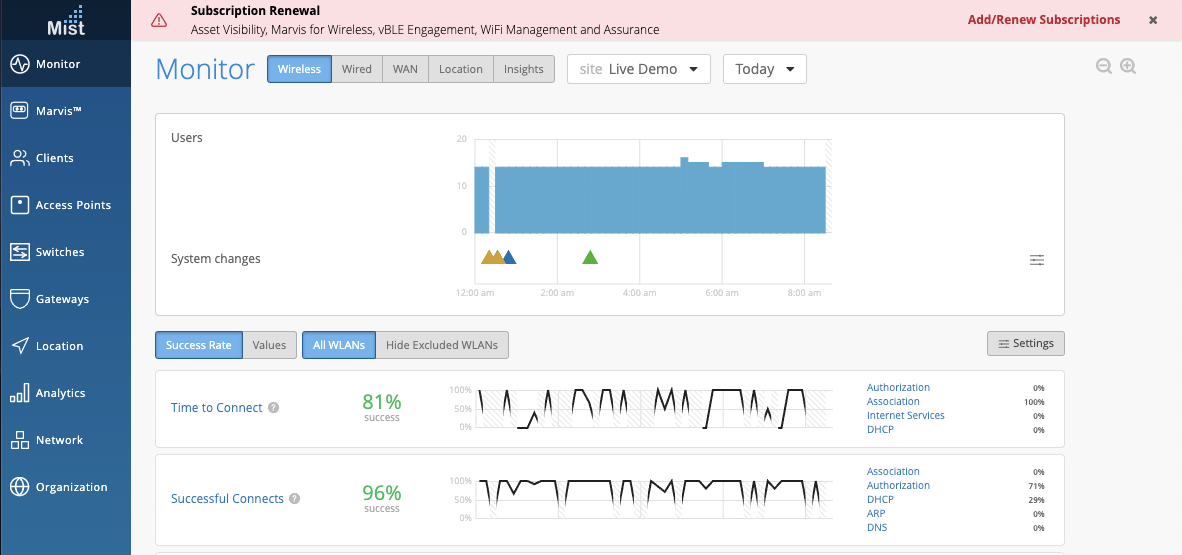The image size is (1182, 555).
Task: Switch the metric view to Values
Action: (x=269, y=345)
